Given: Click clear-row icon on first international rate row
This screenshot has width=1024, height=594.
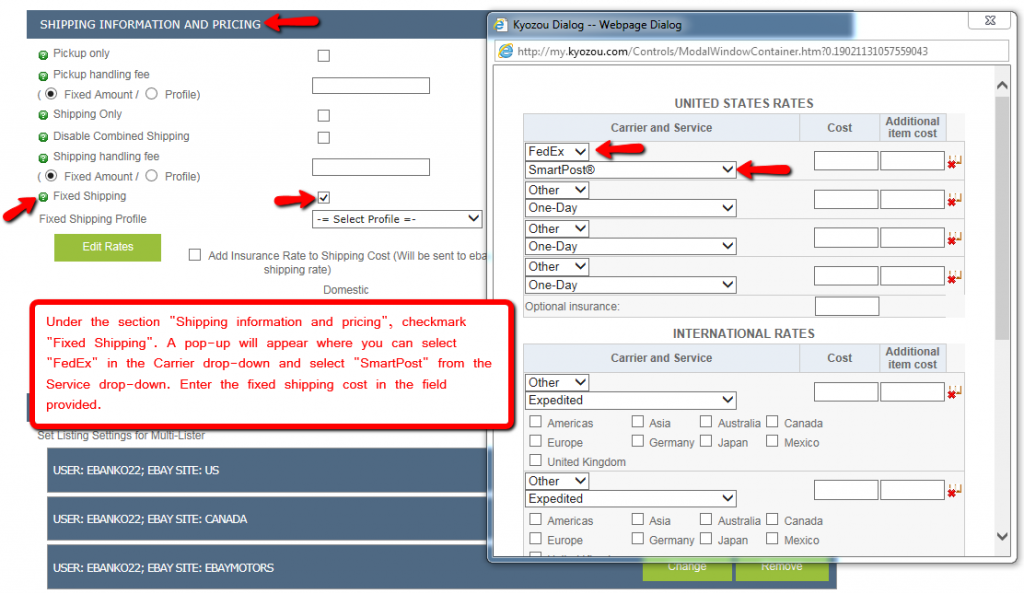Looking at the screenshot, I should (953, 392).
